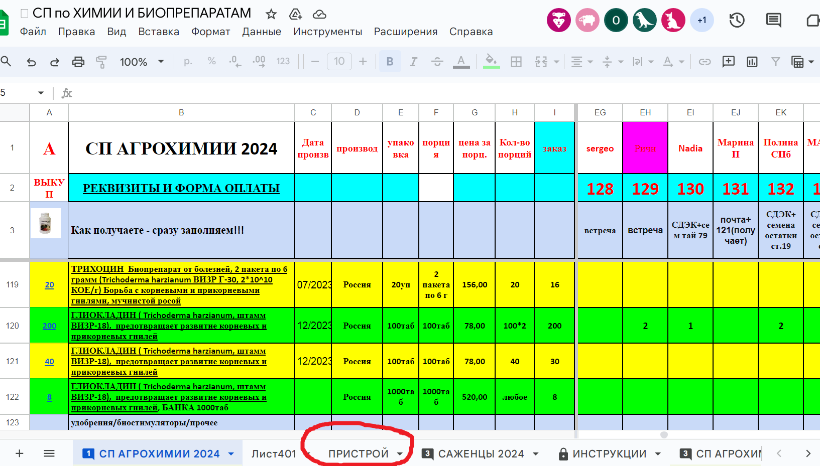Open horizontal align dropdown
Image resolution: width=820 pixels, height=466 pixels.
[x=580, y=62]
